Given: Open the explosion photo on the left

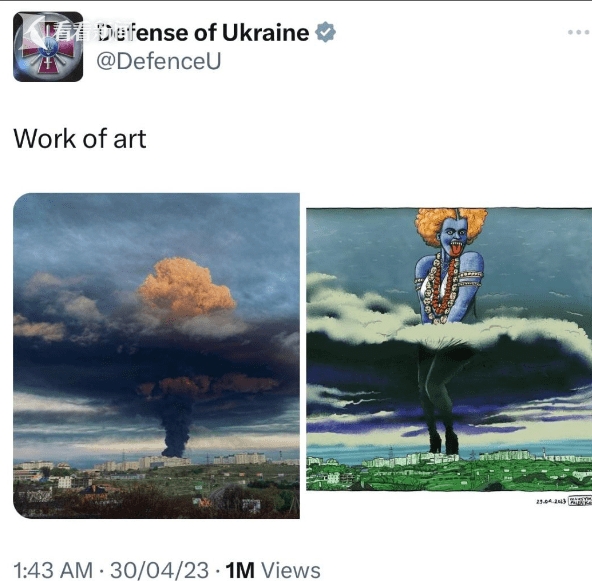Looking at the screenshot, I should [x=157, y=356].
